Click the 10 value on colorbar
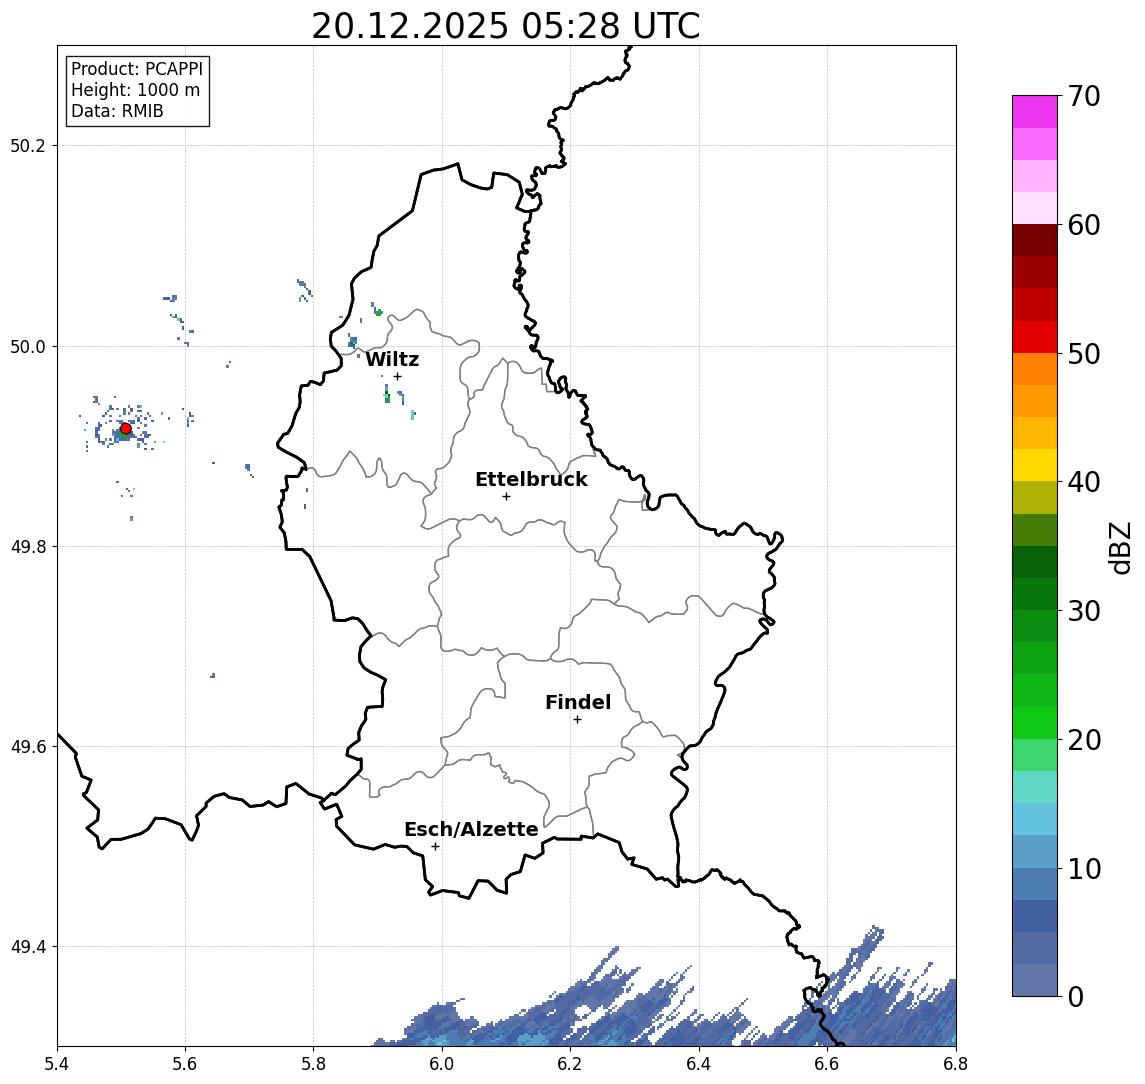1145x1084 pixels. coord(1084,868)
